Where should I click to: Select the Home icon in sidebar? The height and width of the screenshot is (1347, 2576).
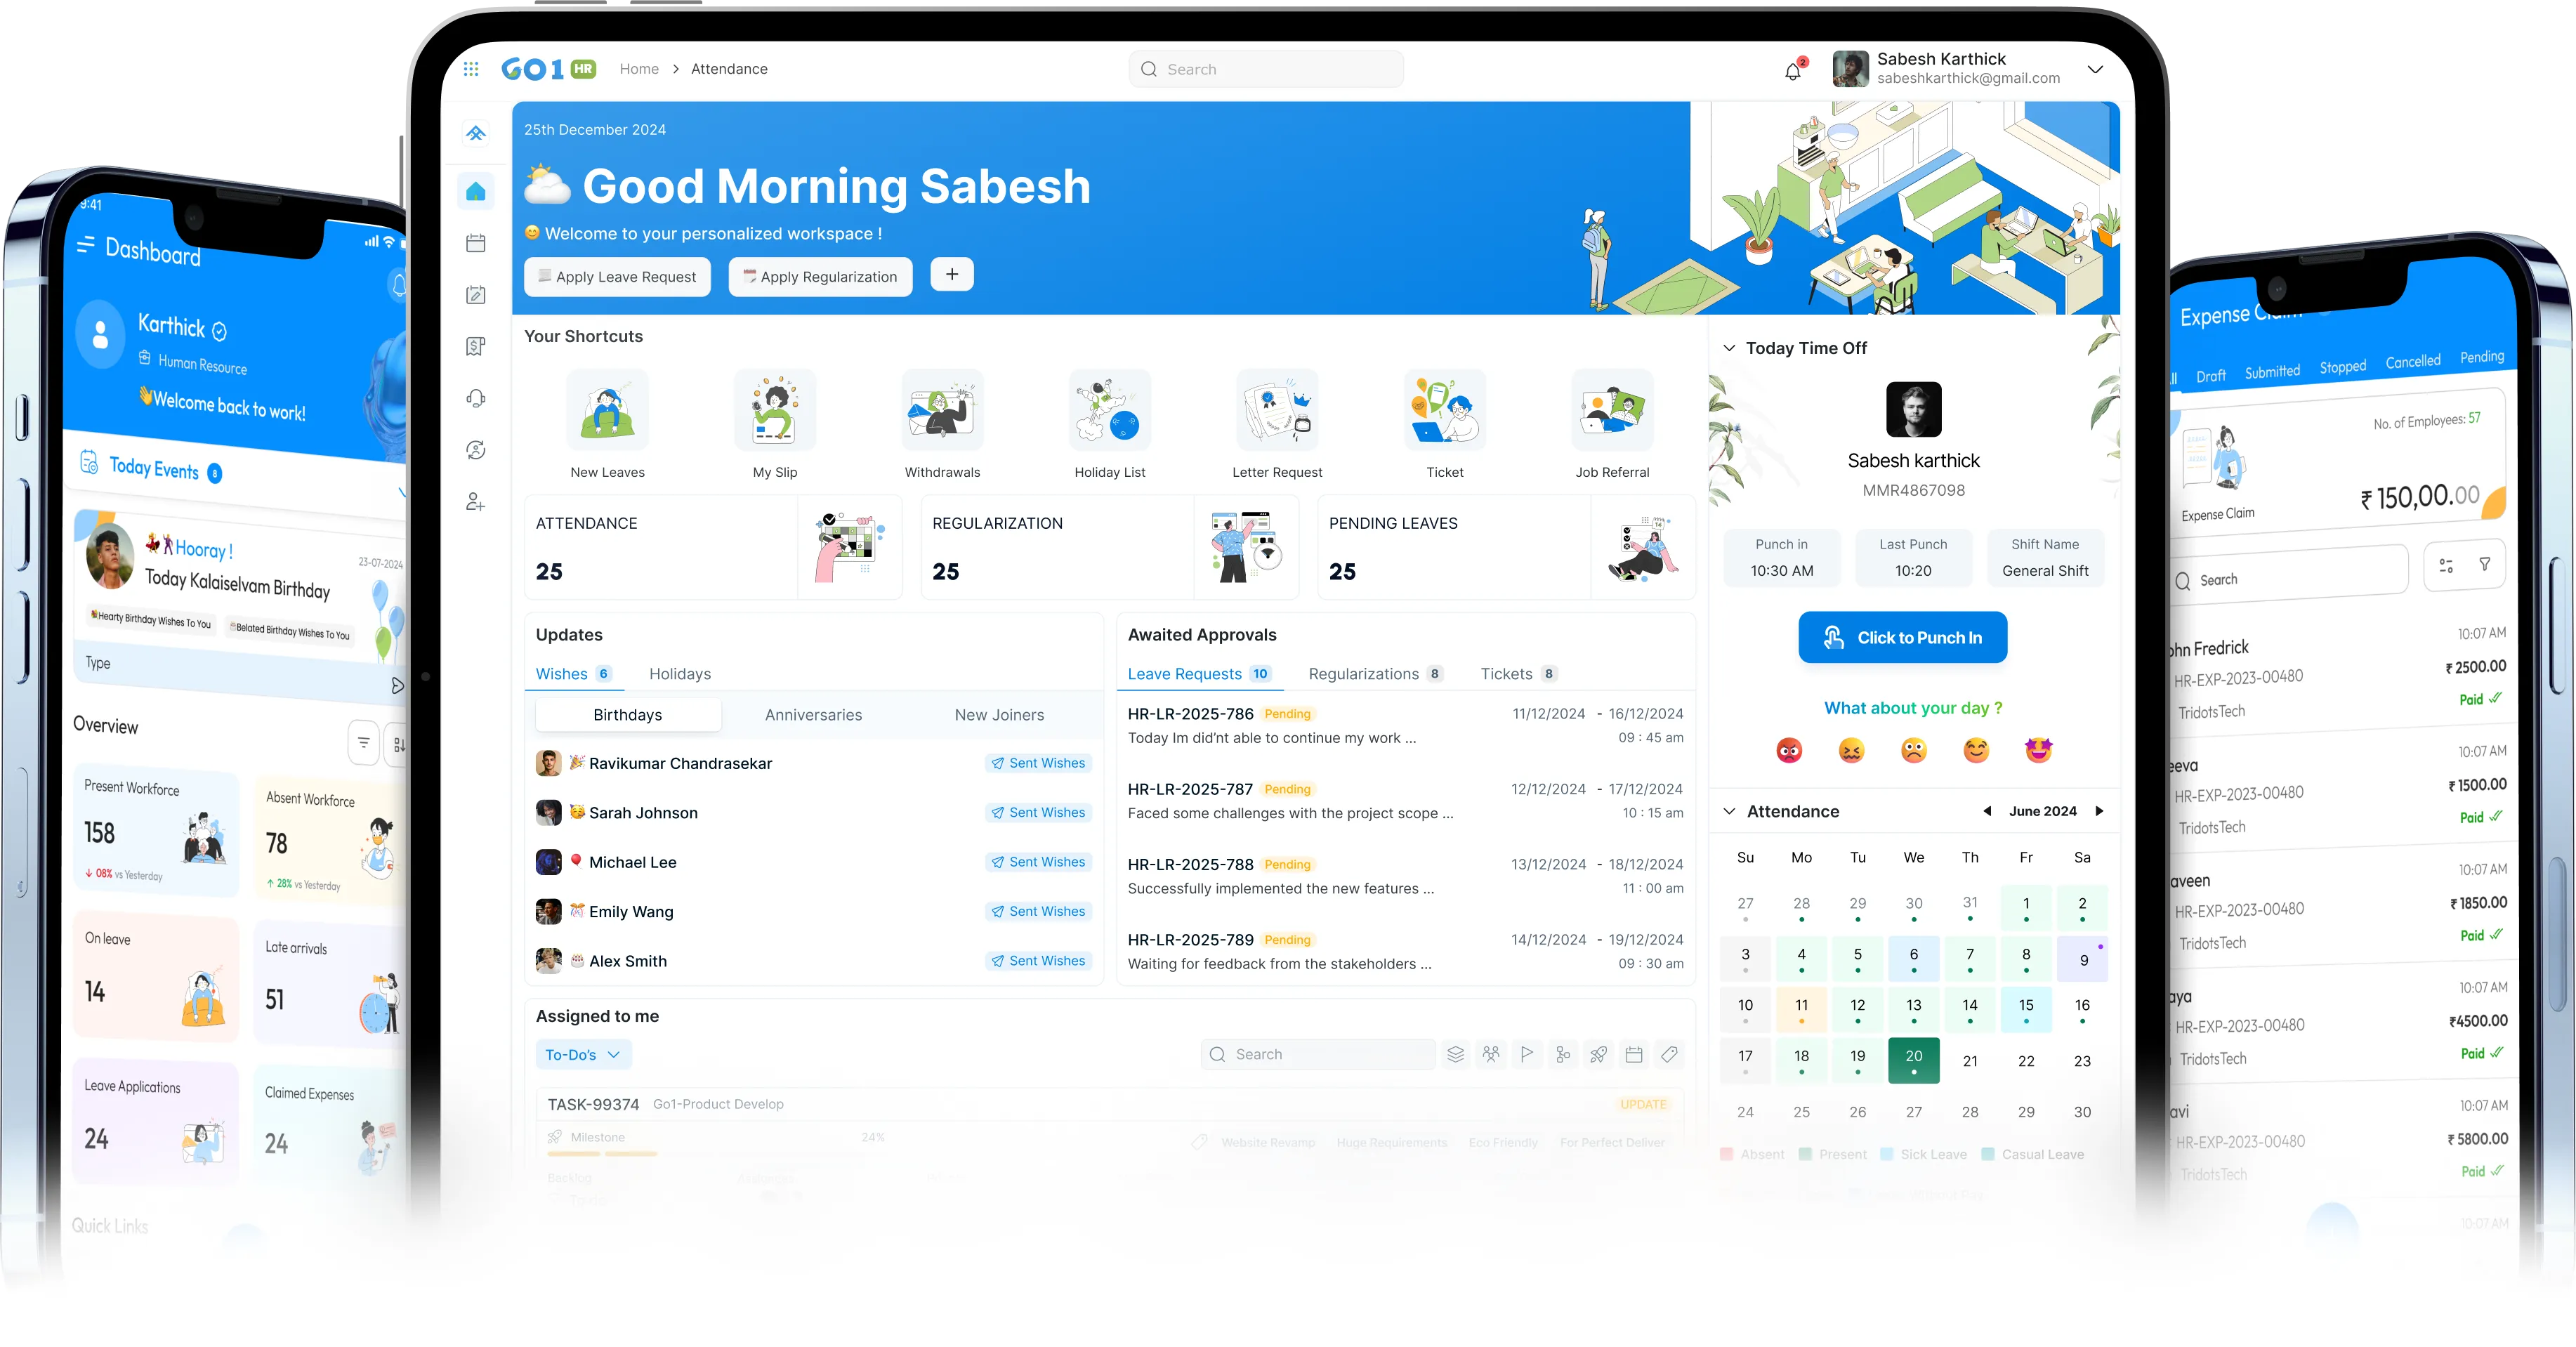click(x=476, y=191)
